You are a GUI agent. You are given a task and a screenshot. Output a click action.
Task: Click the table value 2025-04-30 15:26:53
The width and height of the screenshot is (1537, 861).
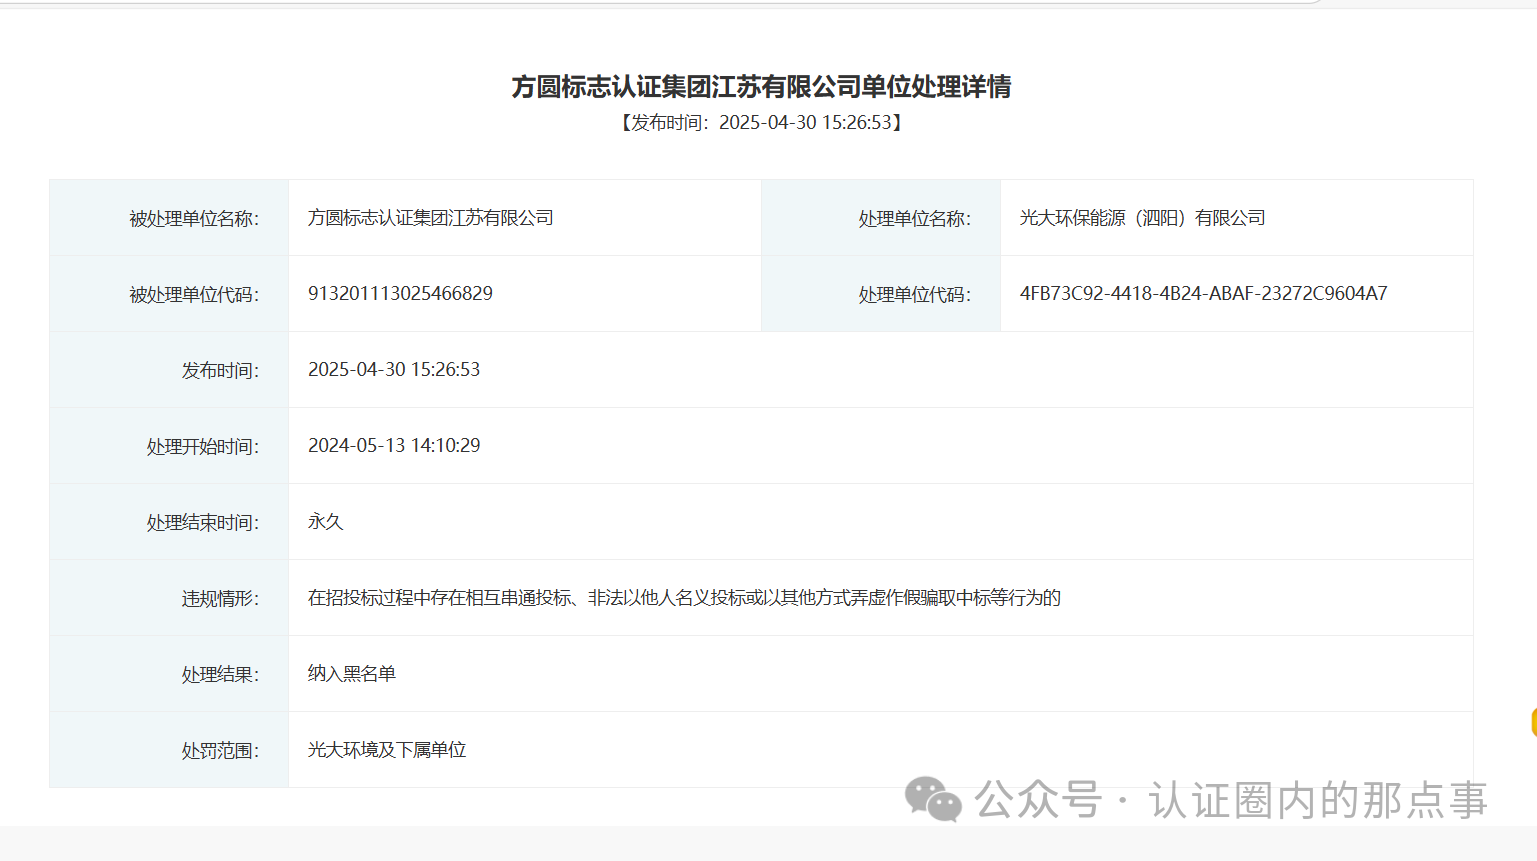[x=394, y=369]
